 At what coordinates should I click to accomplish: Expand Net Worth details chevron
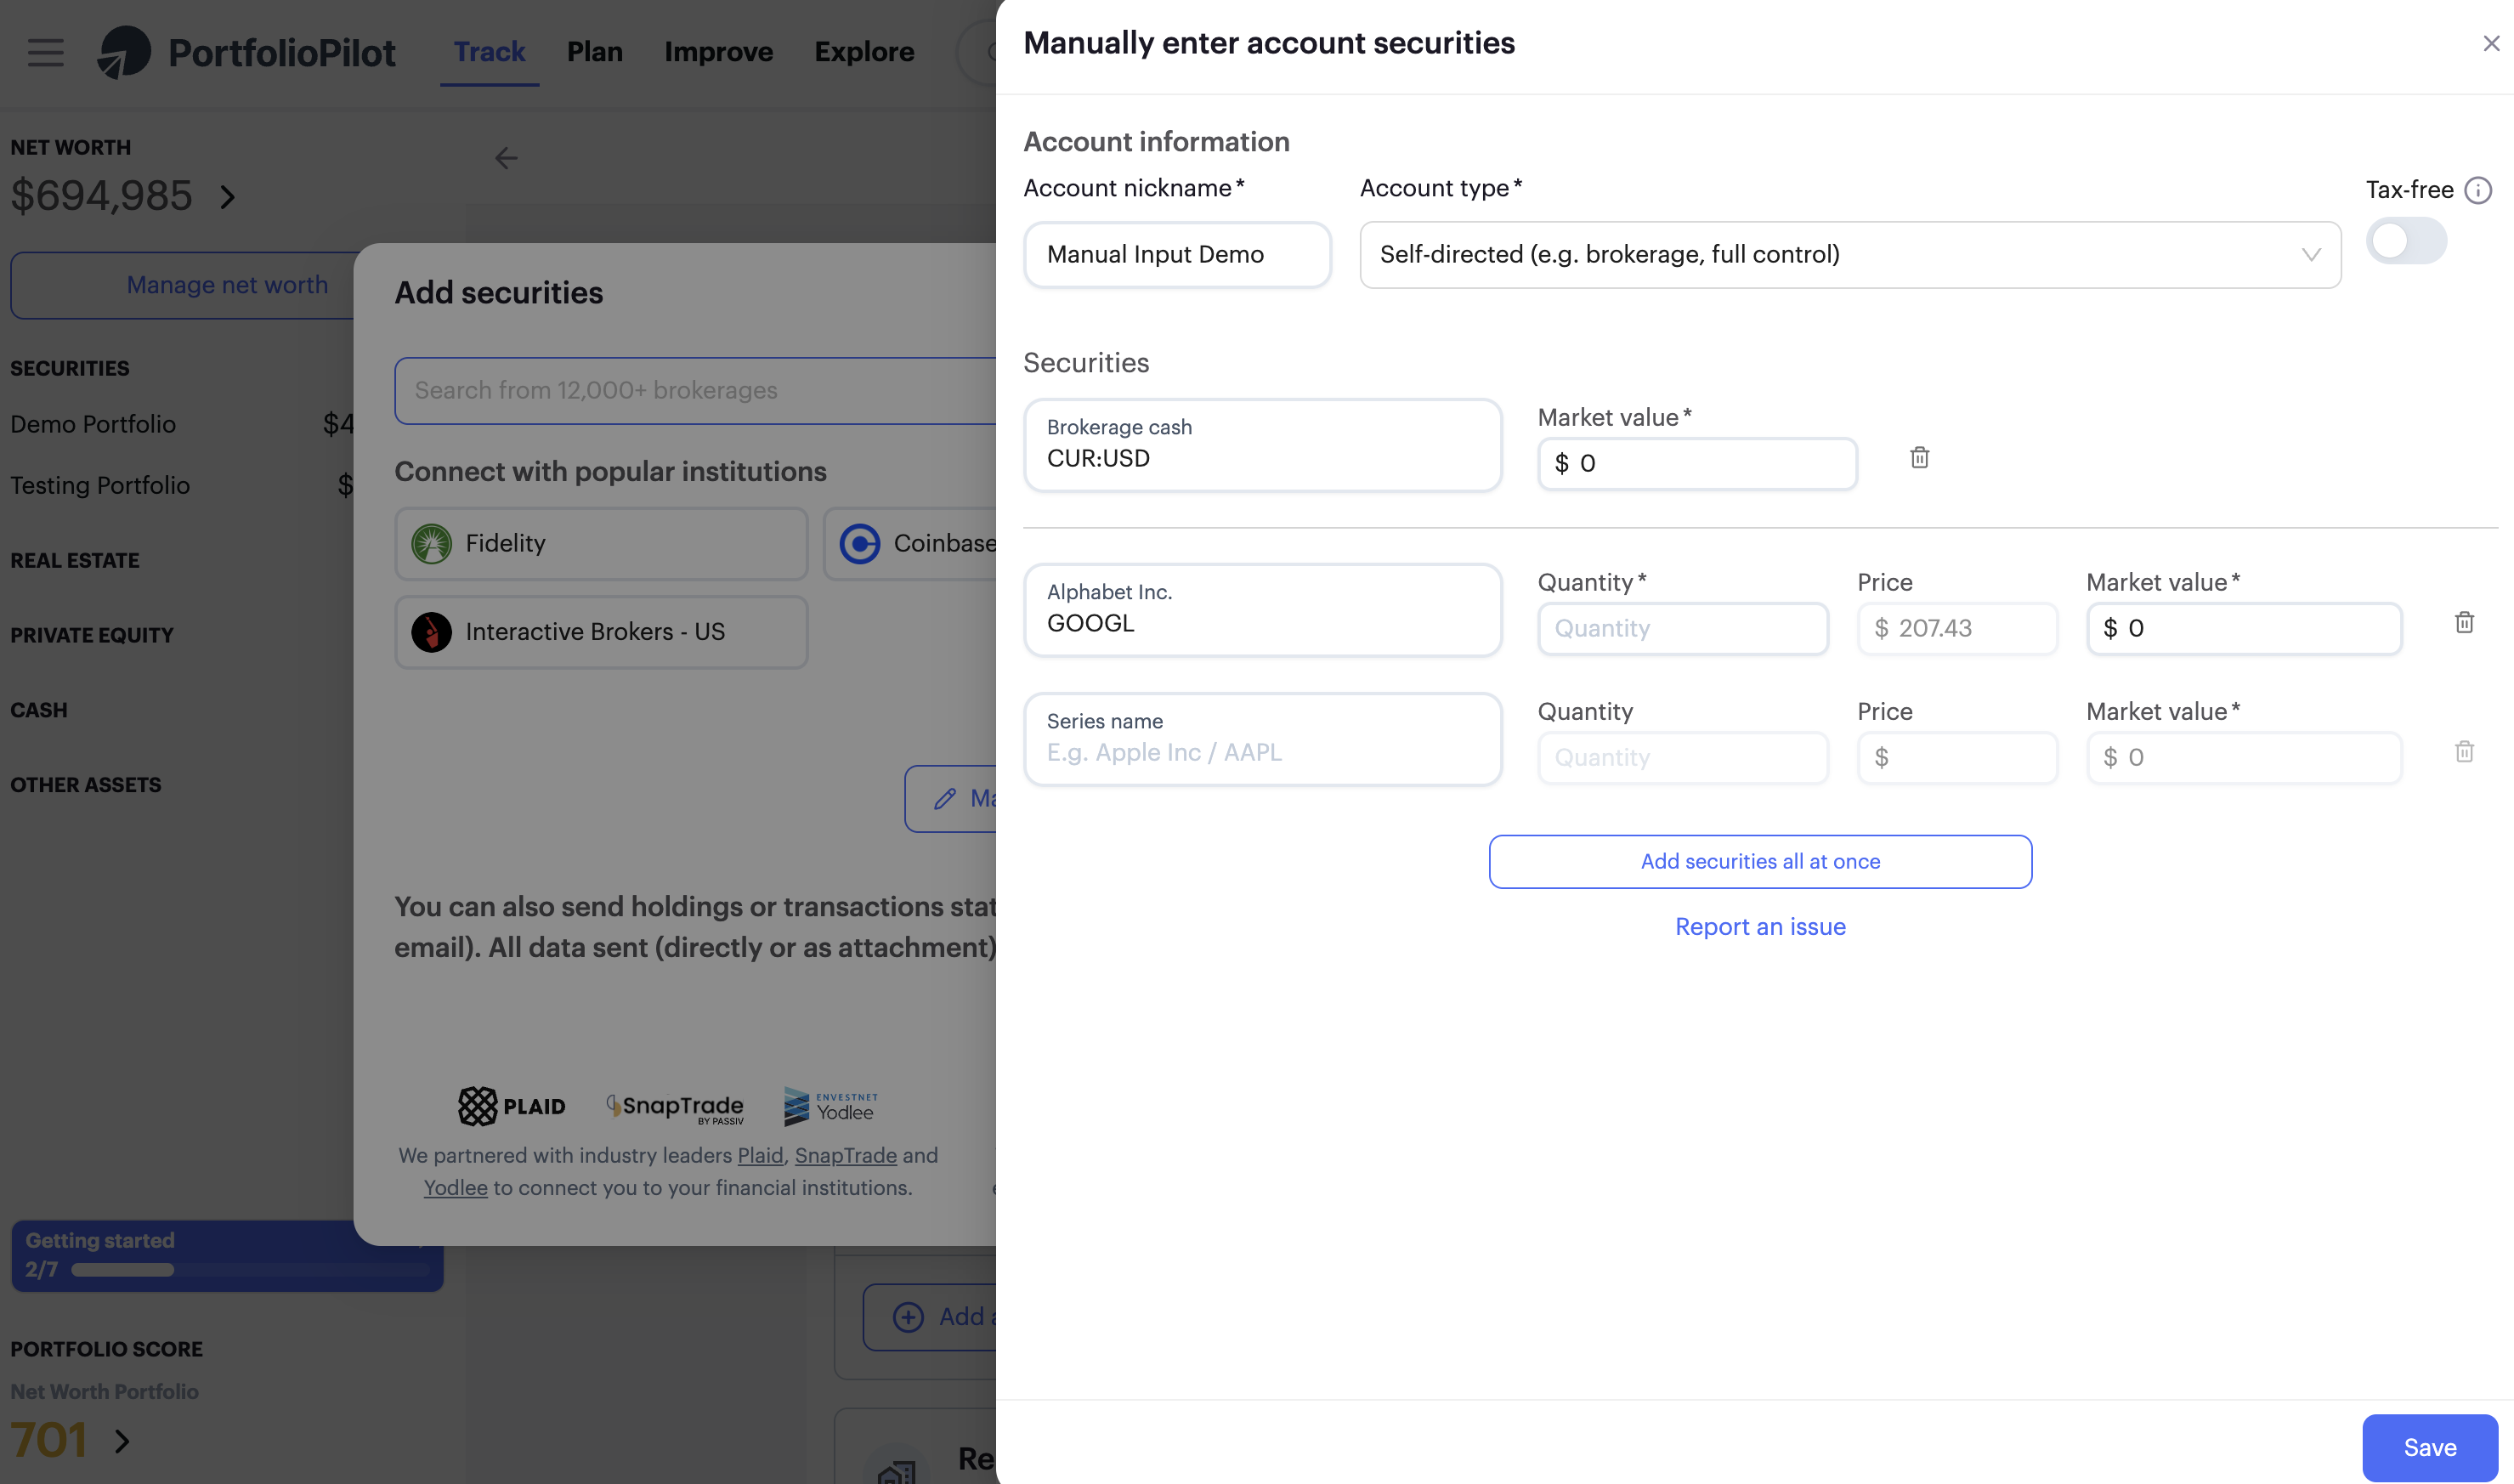click(x=228, y=197)
